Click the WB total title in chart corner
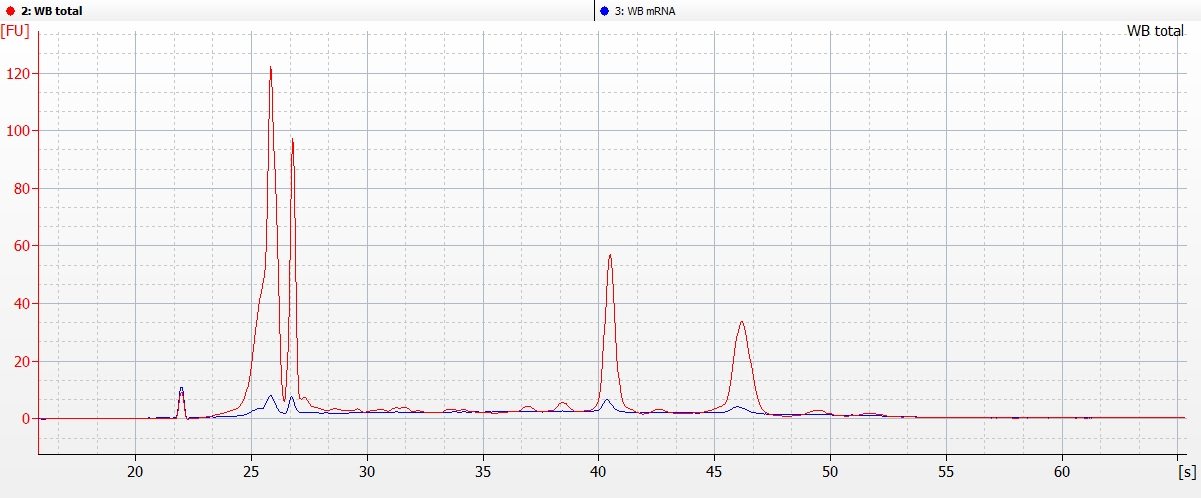This screenshot has height=498, width=1201. click(x=1155, y=31)
